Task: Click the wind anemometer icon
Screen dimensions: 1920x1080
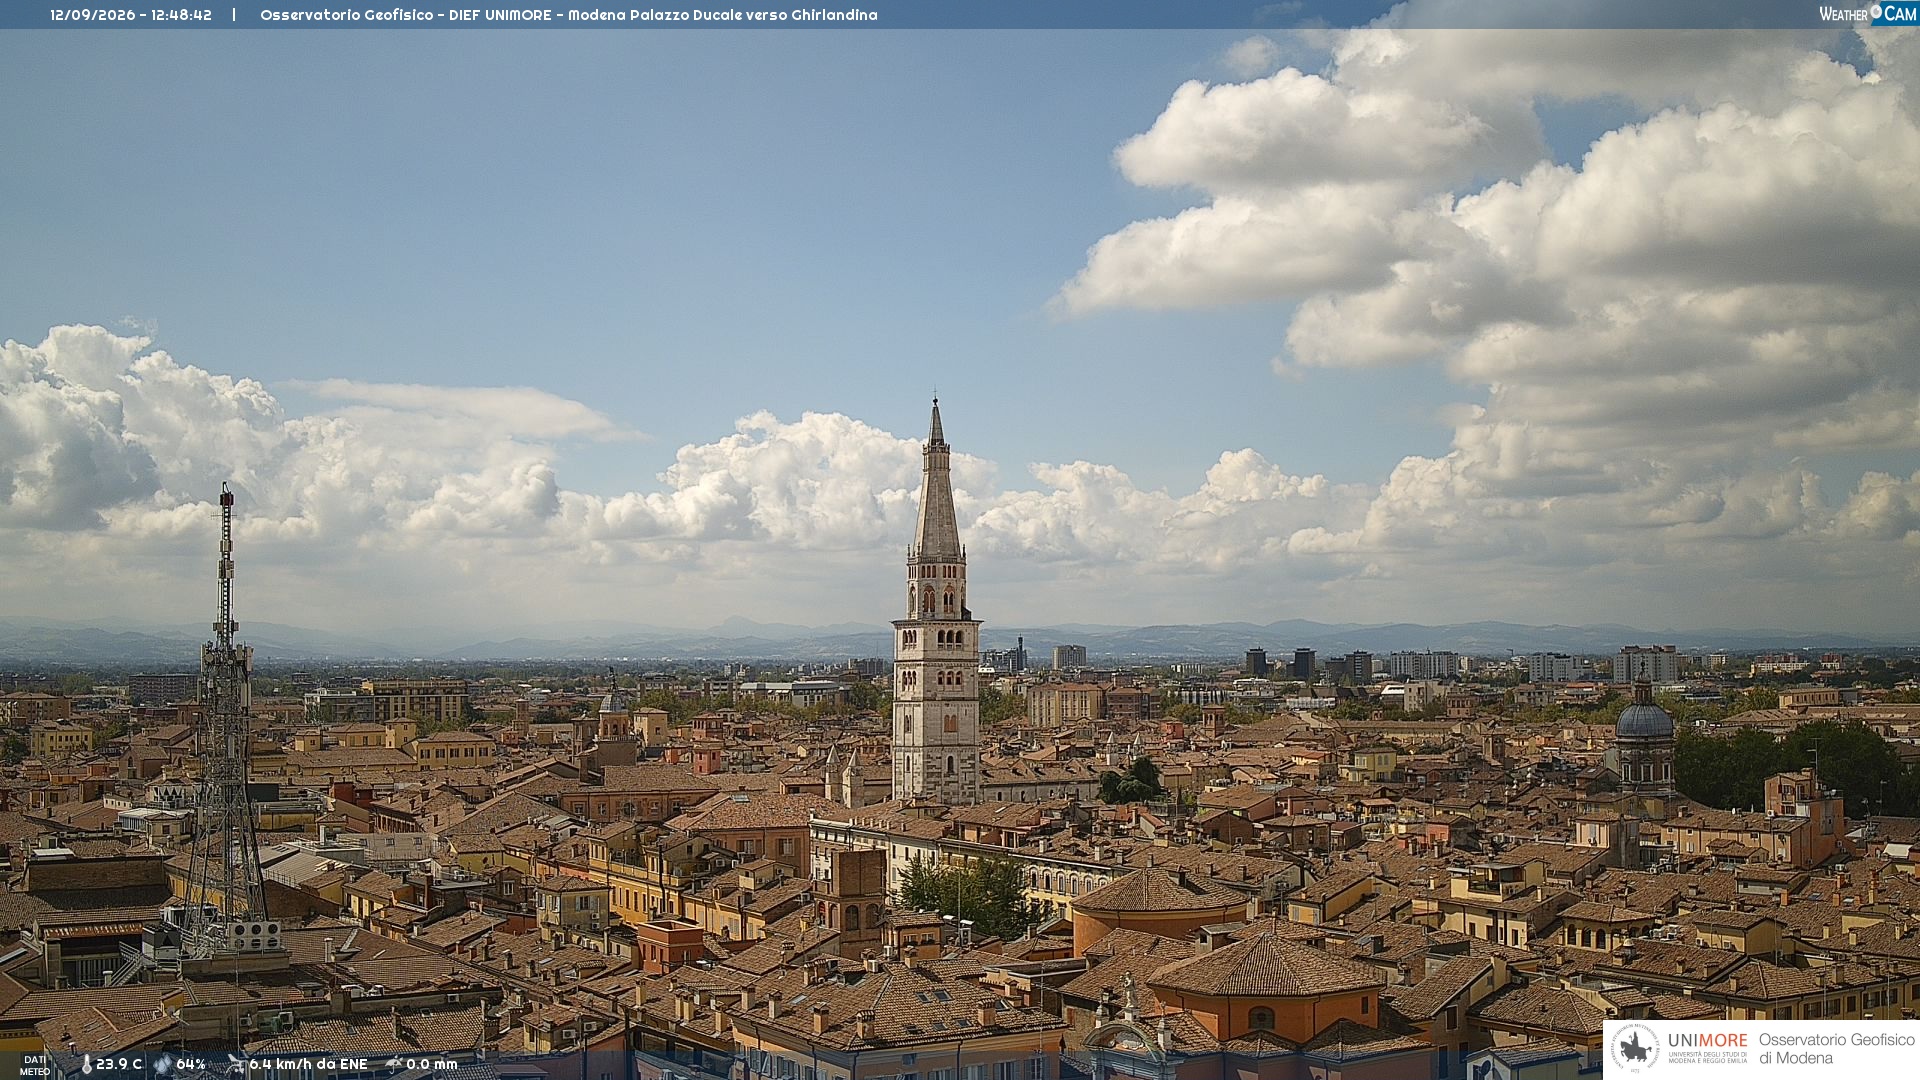Action: pos(236,1064)
